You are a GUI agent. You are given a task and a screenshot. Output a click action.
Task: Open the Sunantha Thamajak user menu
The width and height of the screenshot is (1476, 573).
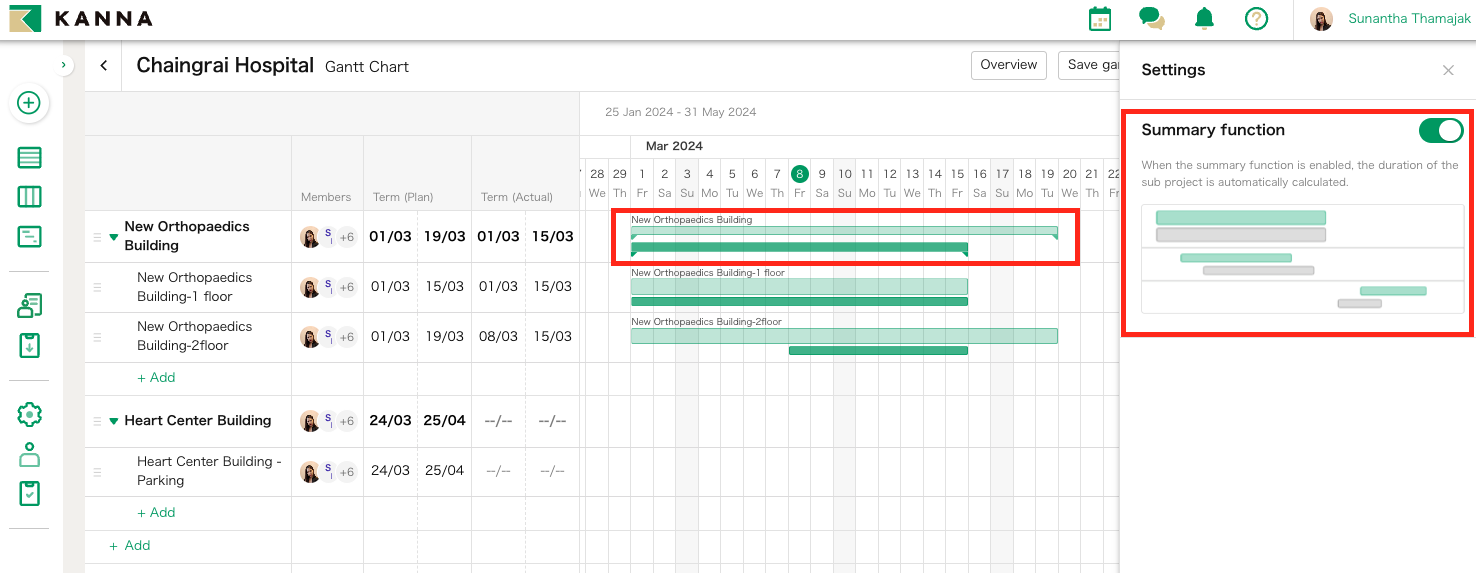click(1409, 19)
